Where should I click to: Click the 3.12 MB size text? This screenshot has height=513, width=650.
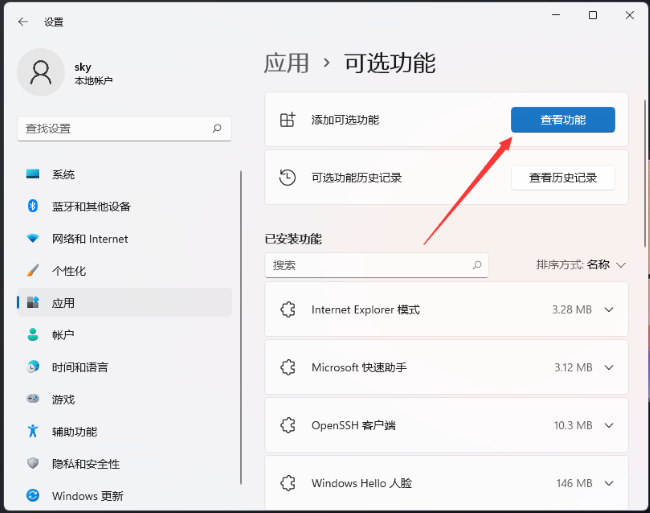573,368
